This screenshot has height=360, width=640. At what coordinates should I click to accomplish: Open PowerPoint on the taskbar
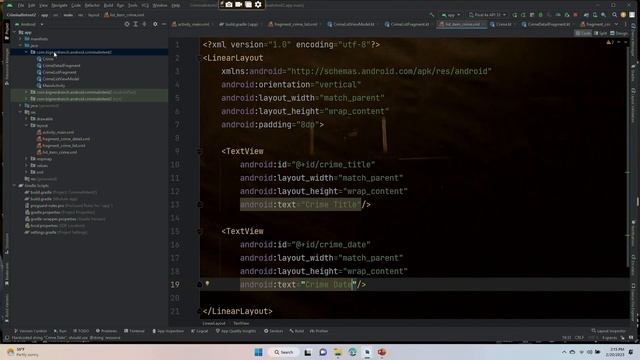pos(382,352)
